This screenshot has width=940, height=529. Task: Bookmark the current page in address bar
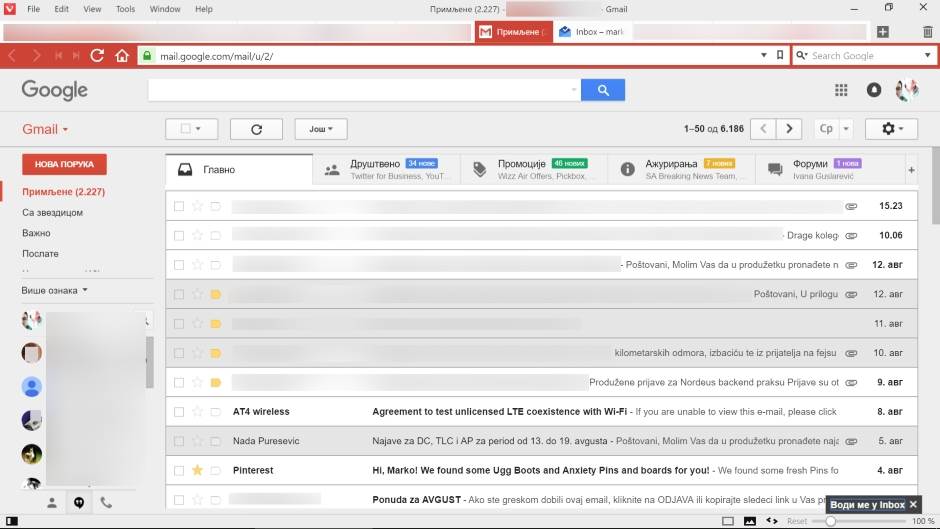click(780, 56)
